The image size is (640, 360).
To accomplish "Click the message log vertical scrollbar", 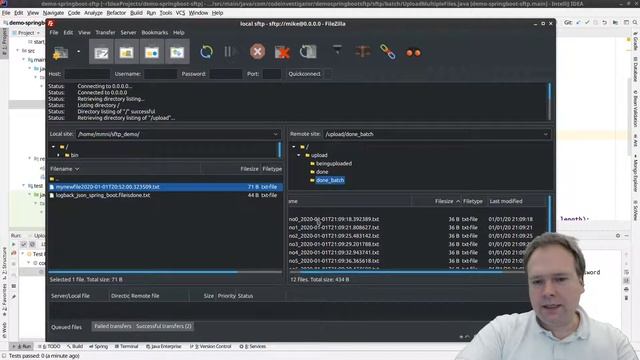I will pyautogui.click(x=549, y=102).
